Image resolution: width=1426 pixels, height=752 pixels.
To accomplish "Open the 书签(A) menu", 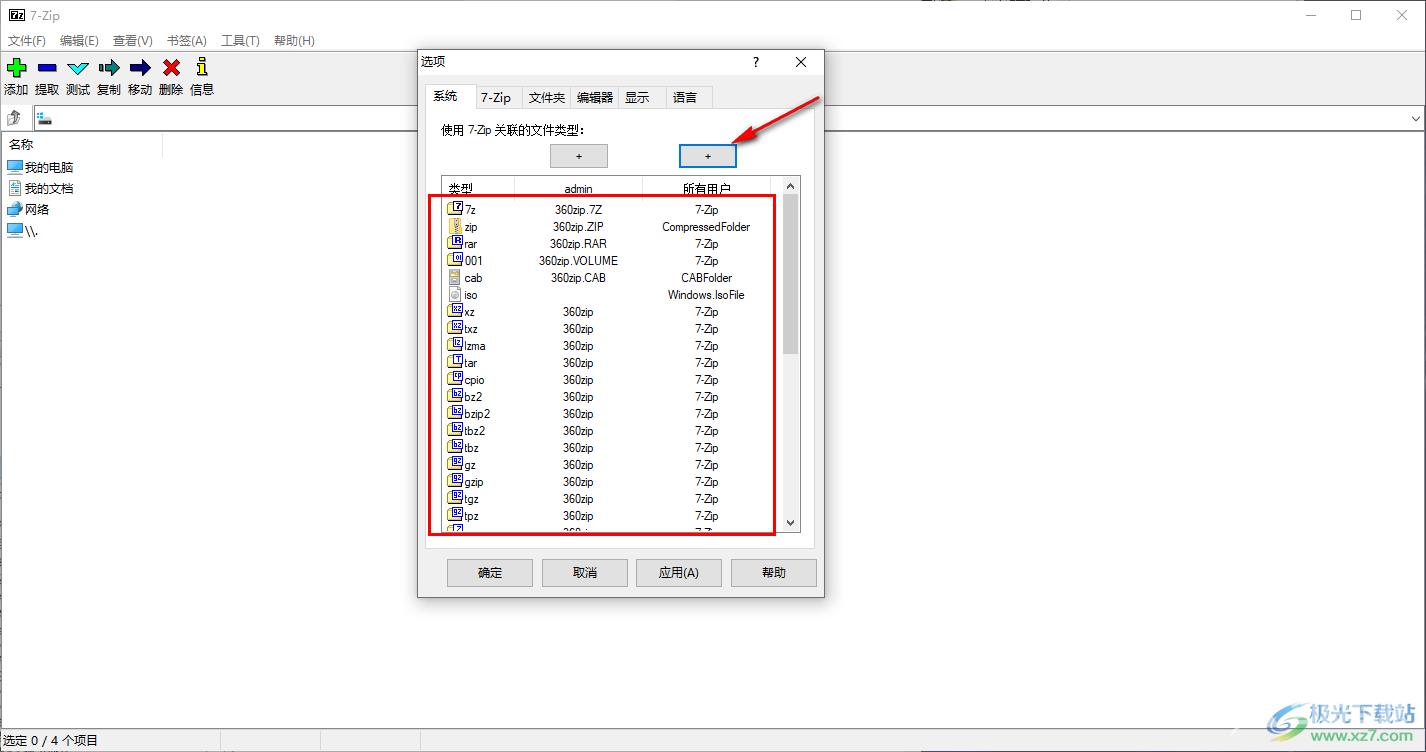I will pyautogui.click(x=187, y=41).
